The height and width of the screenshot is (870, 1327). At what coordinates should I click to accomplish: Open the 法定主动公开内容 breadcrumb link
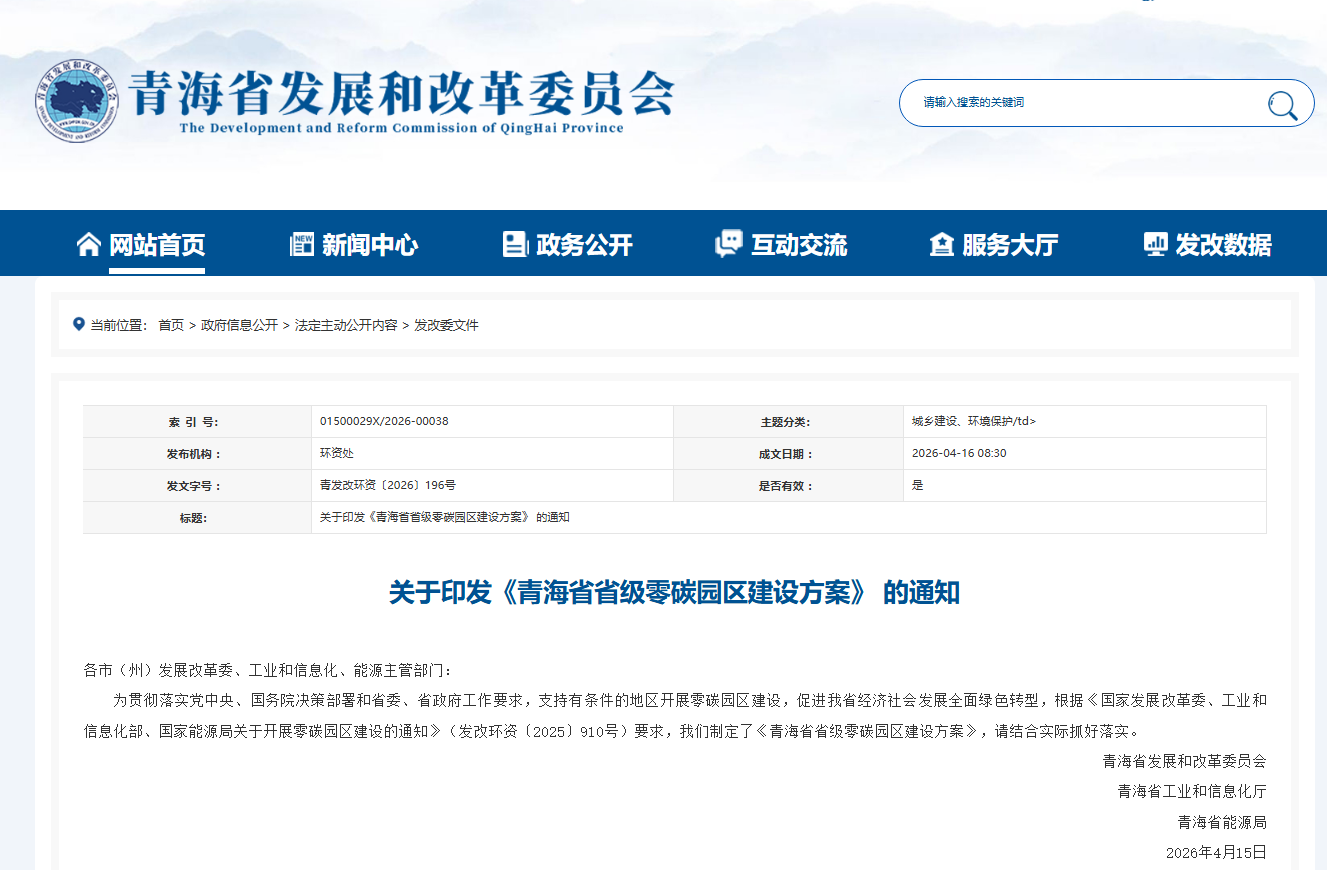click(346, 325)
